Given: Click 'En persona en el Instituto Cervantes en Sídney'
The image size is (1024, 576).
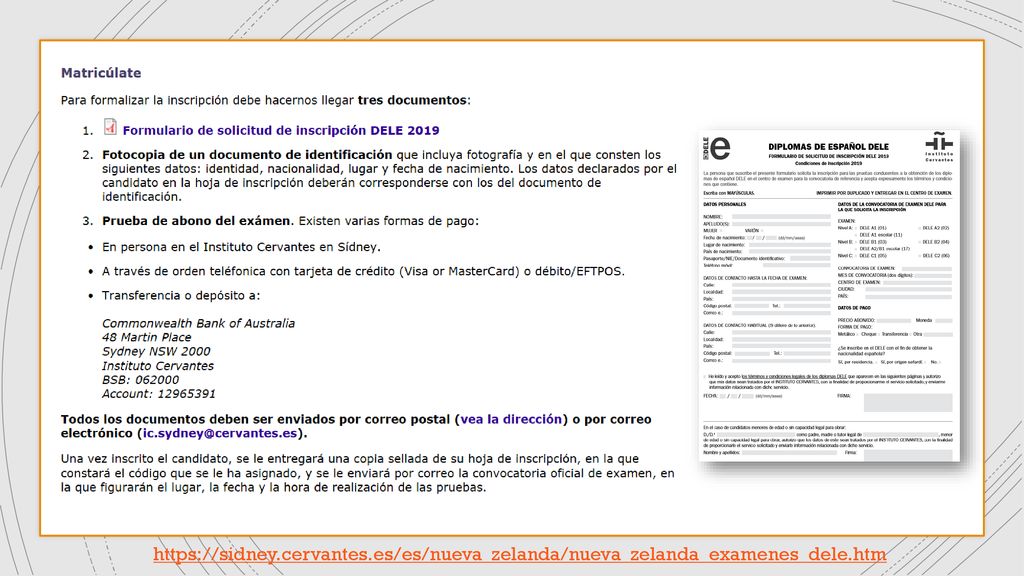Looking at the screenshot, I should [241, 247].
